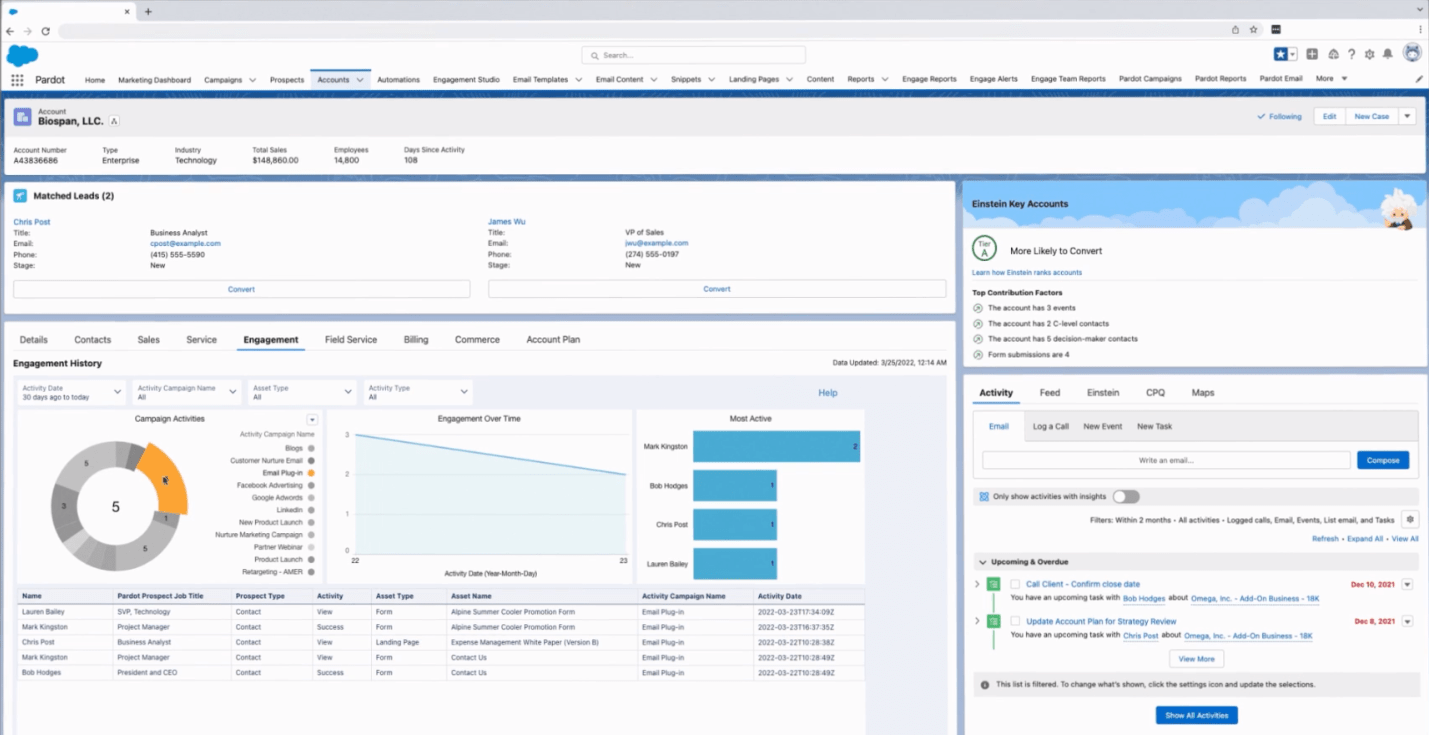Click the orange Email Plug-in donut segment
The image size is (1429, 735).
(164, 479)
